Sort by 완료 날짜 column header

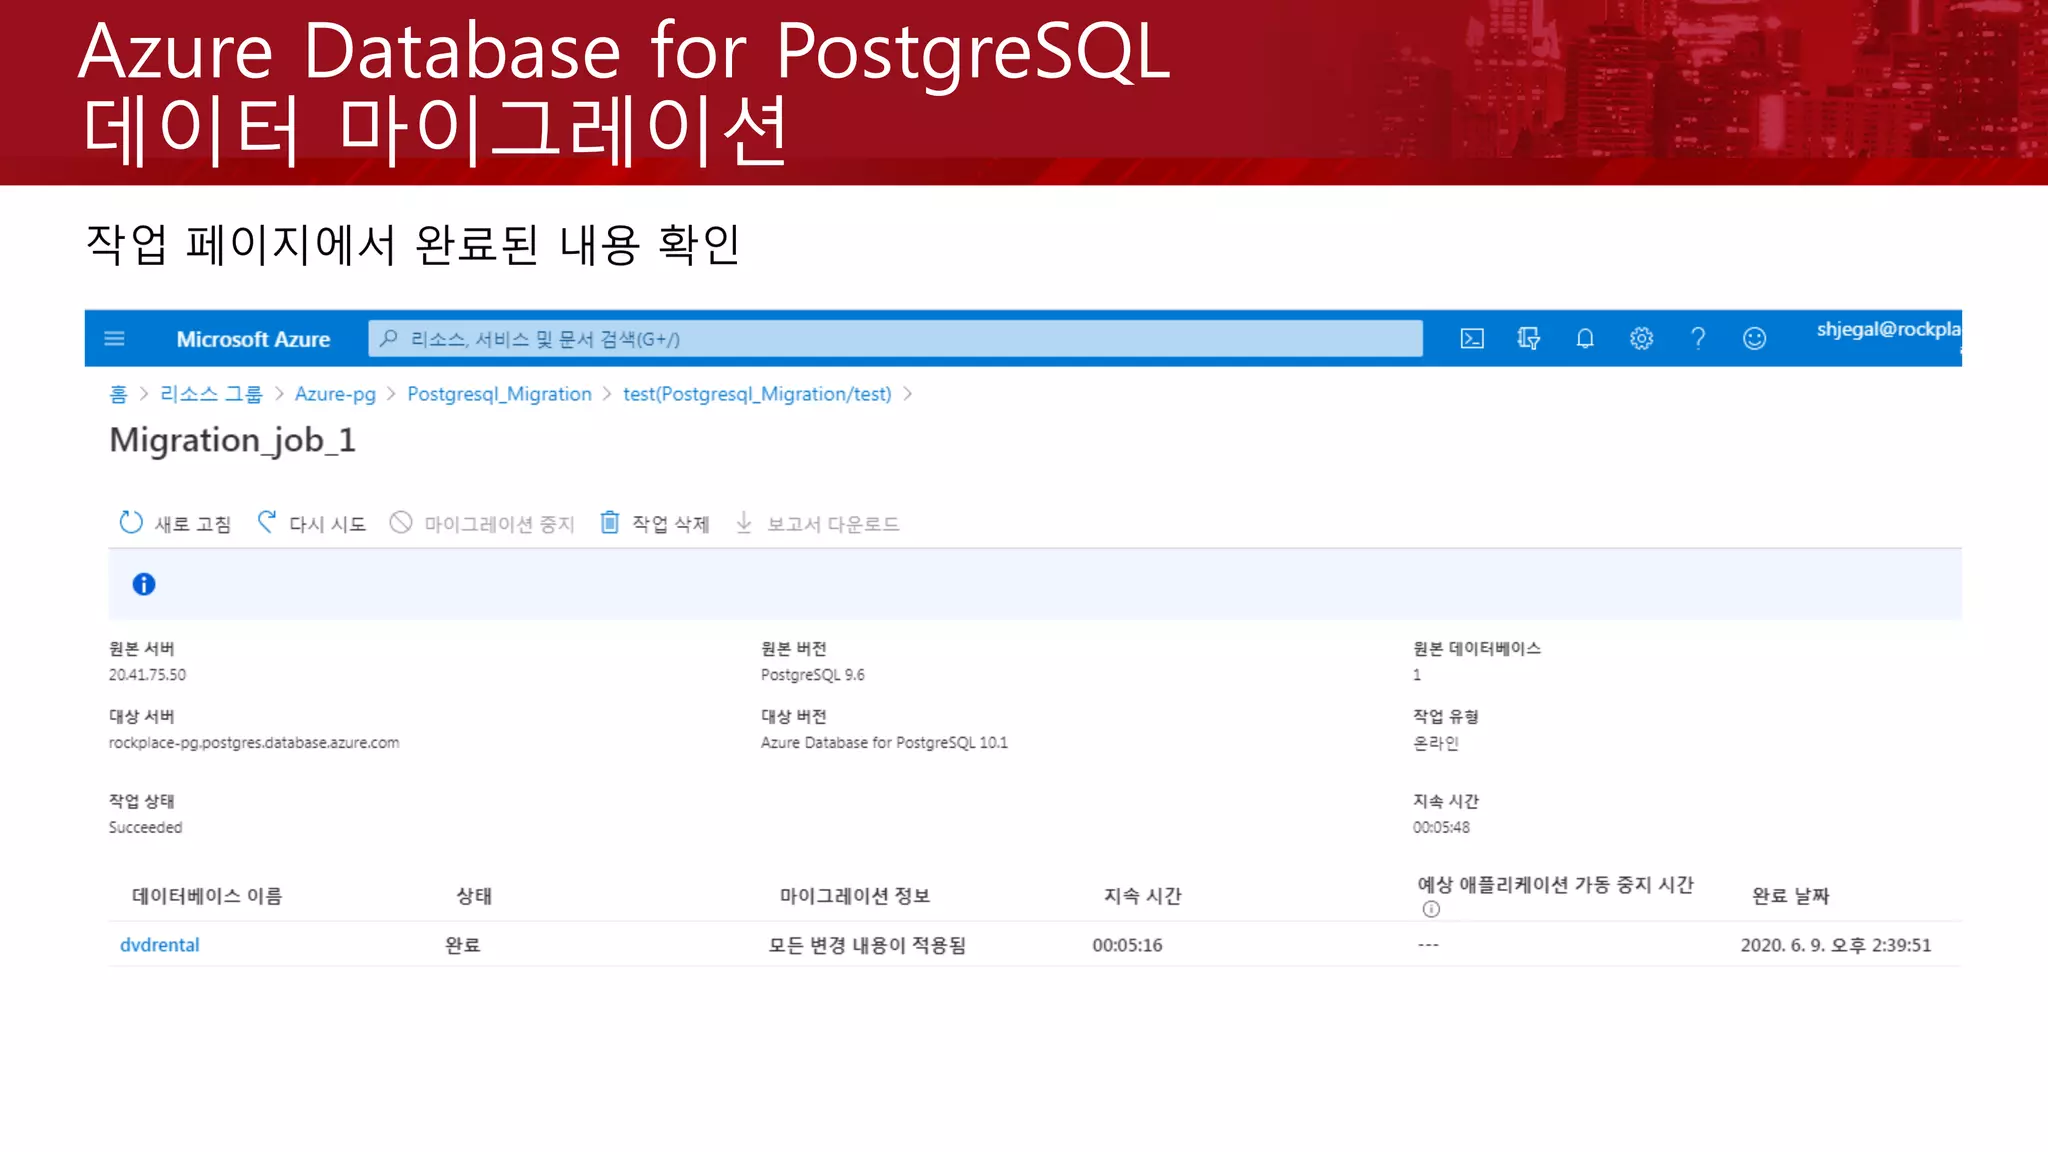coord(1791,896)
